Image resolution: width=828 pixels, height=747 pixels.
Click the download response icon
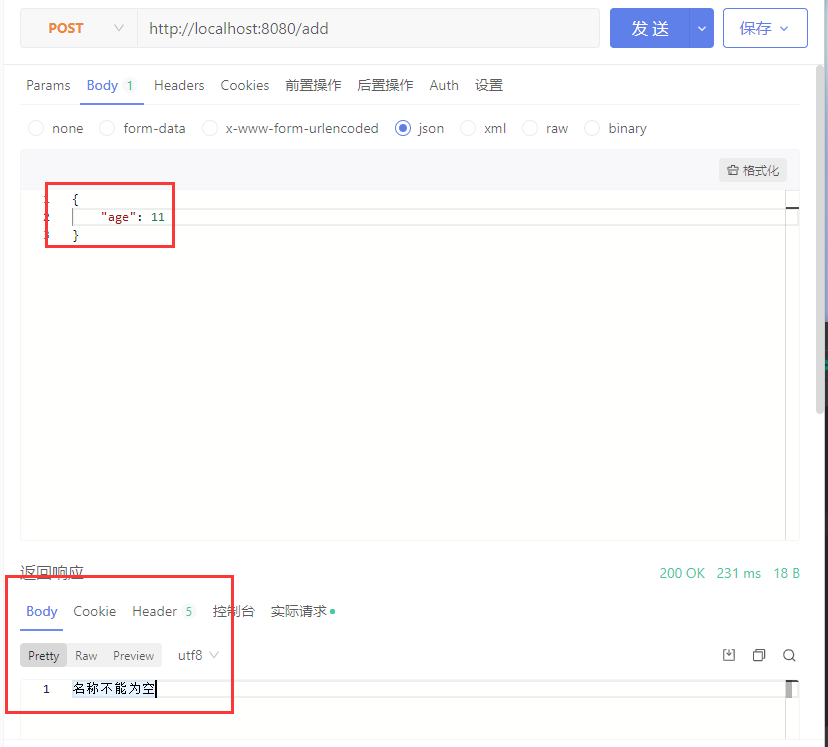pyautogui.click(x=729, y=655)
